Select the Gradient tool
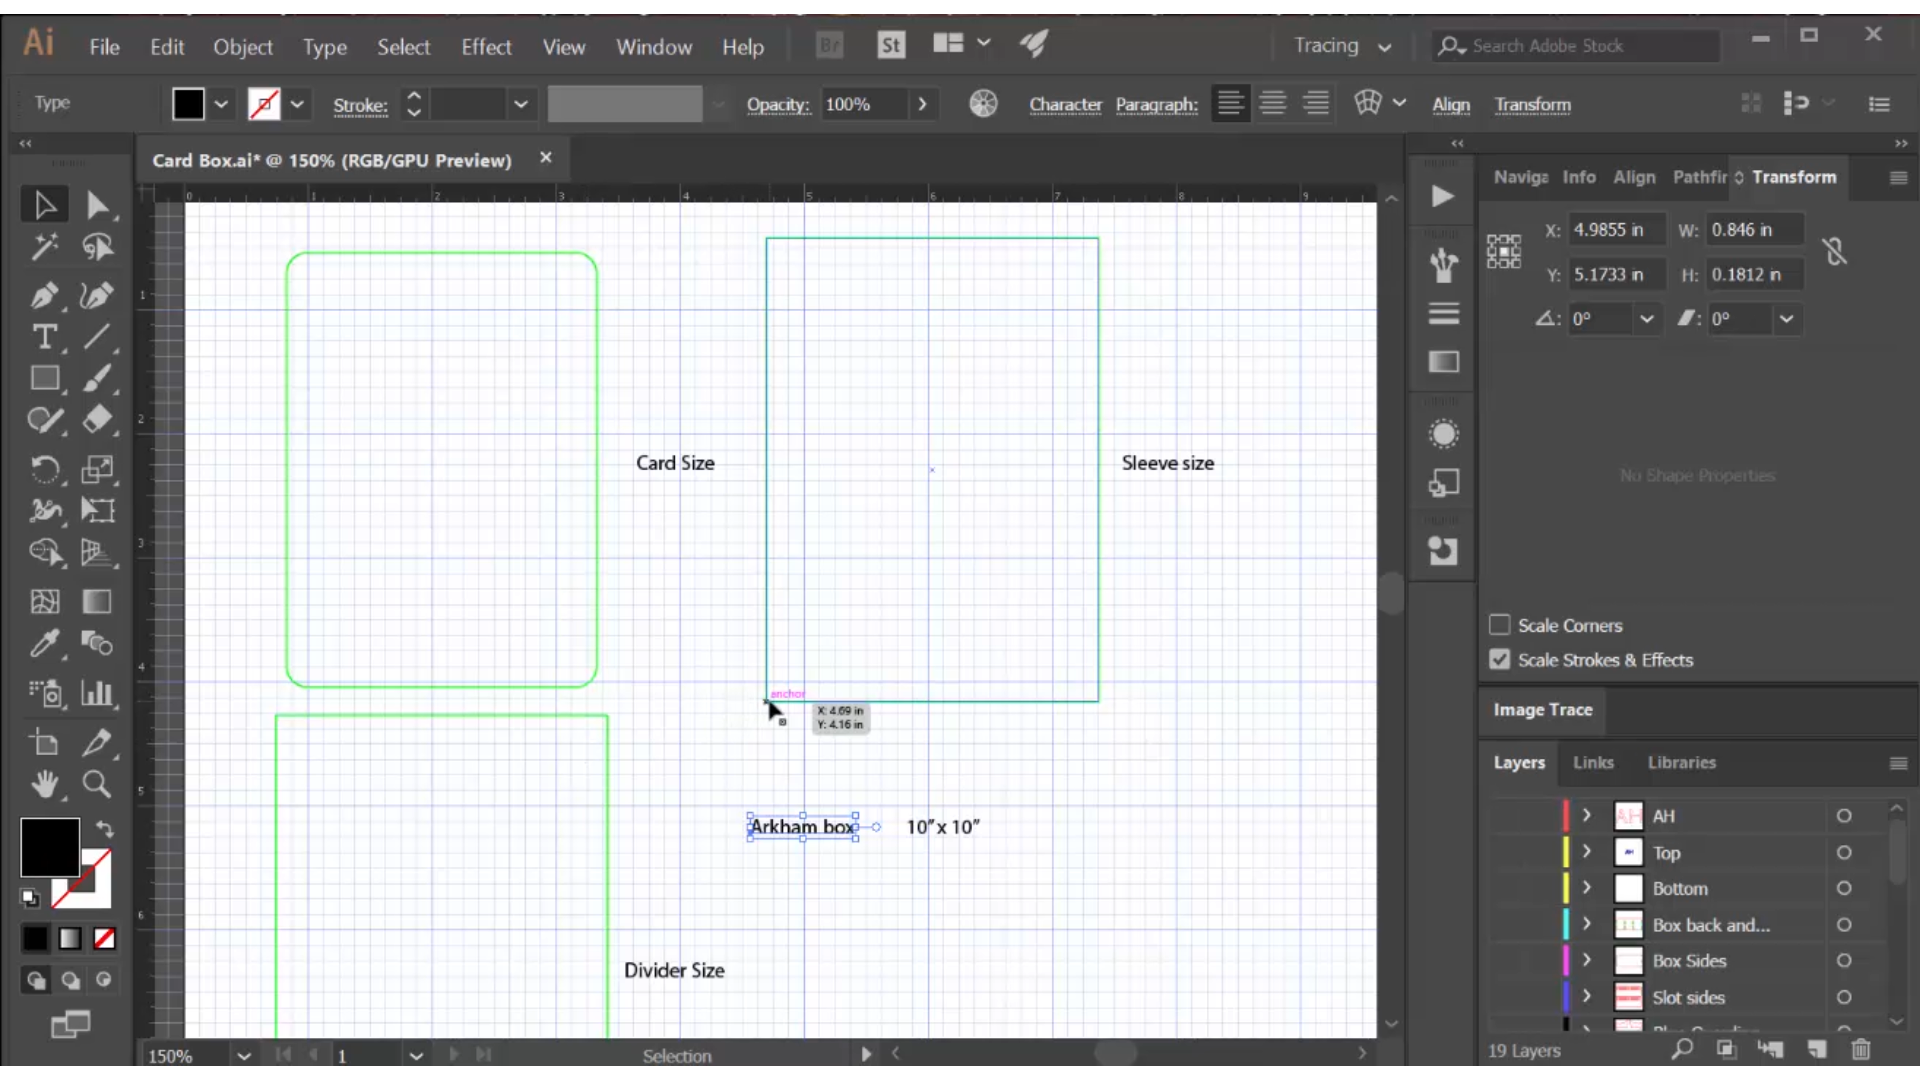 pos(97,603)
